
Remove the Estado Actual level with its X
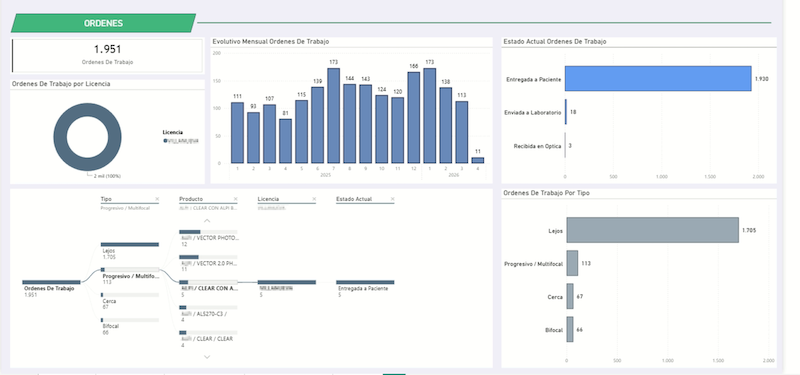point(392,199)
